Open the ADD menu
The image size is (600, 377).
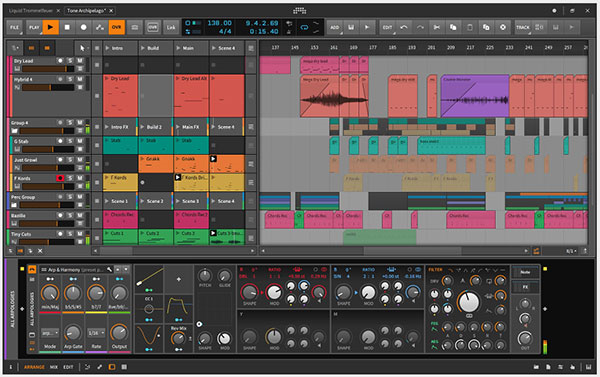pos(334,27)
